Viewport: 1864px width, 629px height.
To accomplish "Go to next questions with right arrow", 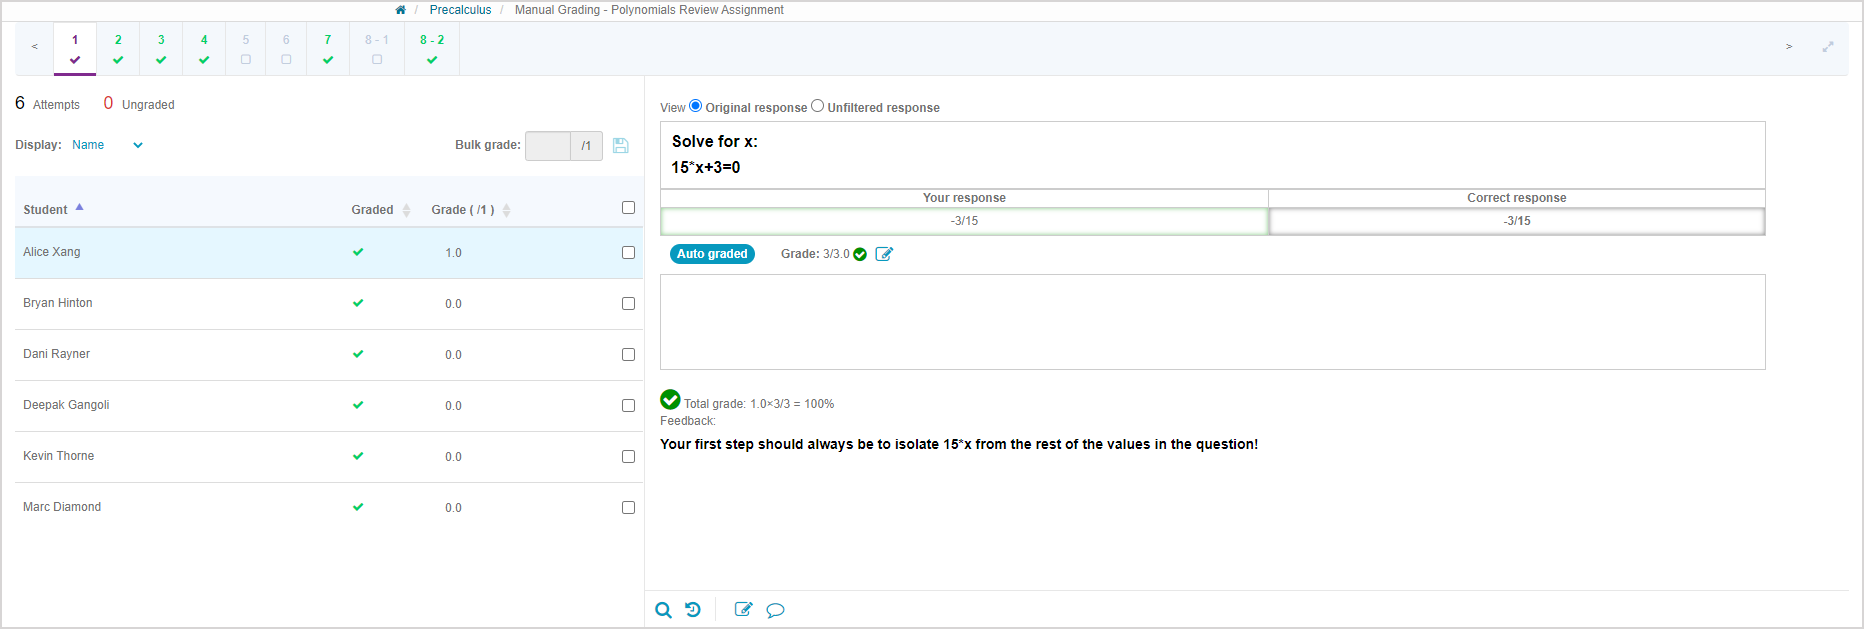I will (x=1789, y=47).
